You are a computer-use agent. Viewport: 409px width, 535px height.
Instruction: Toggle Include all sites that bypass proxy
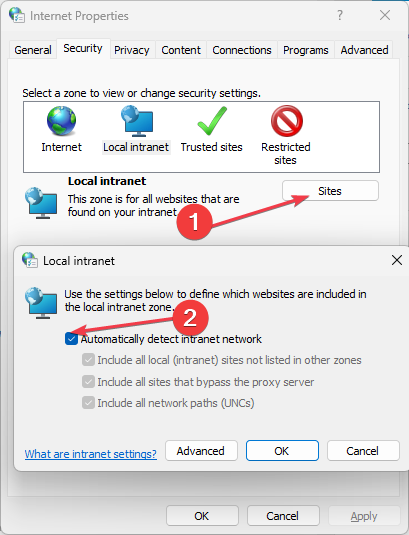[x=88, y=381]
